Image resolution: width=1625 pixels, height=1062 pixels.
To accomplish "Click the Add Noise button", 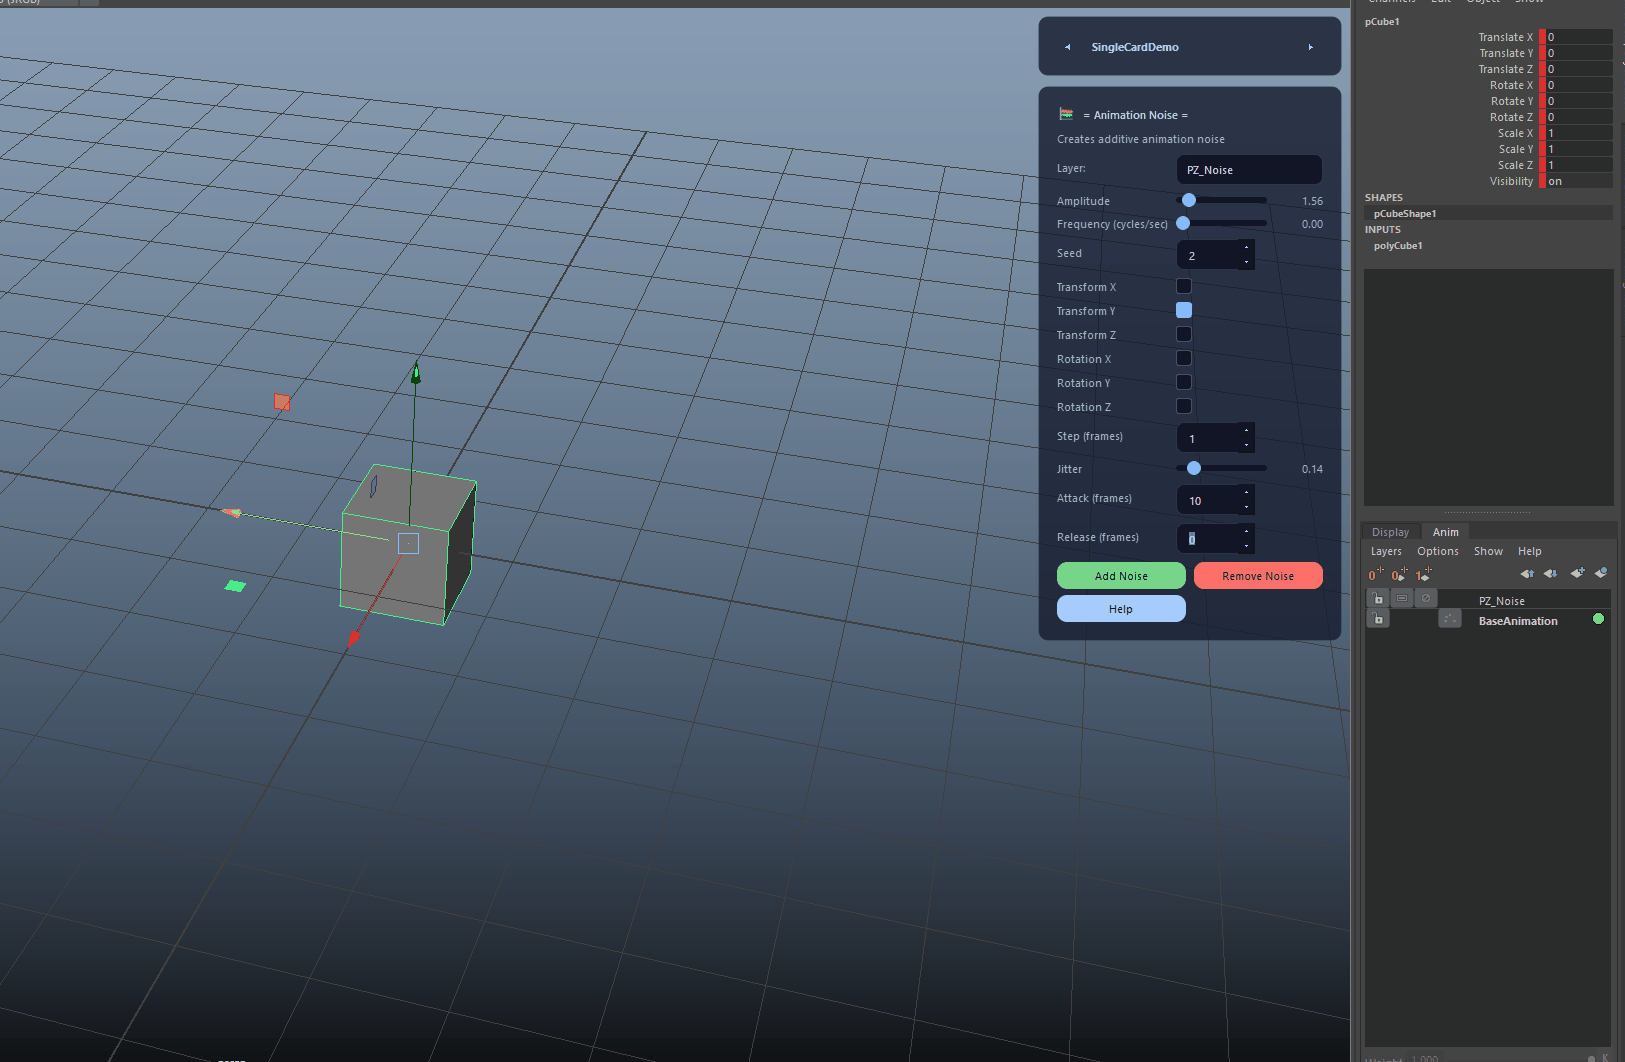I will coord(1121,576).
